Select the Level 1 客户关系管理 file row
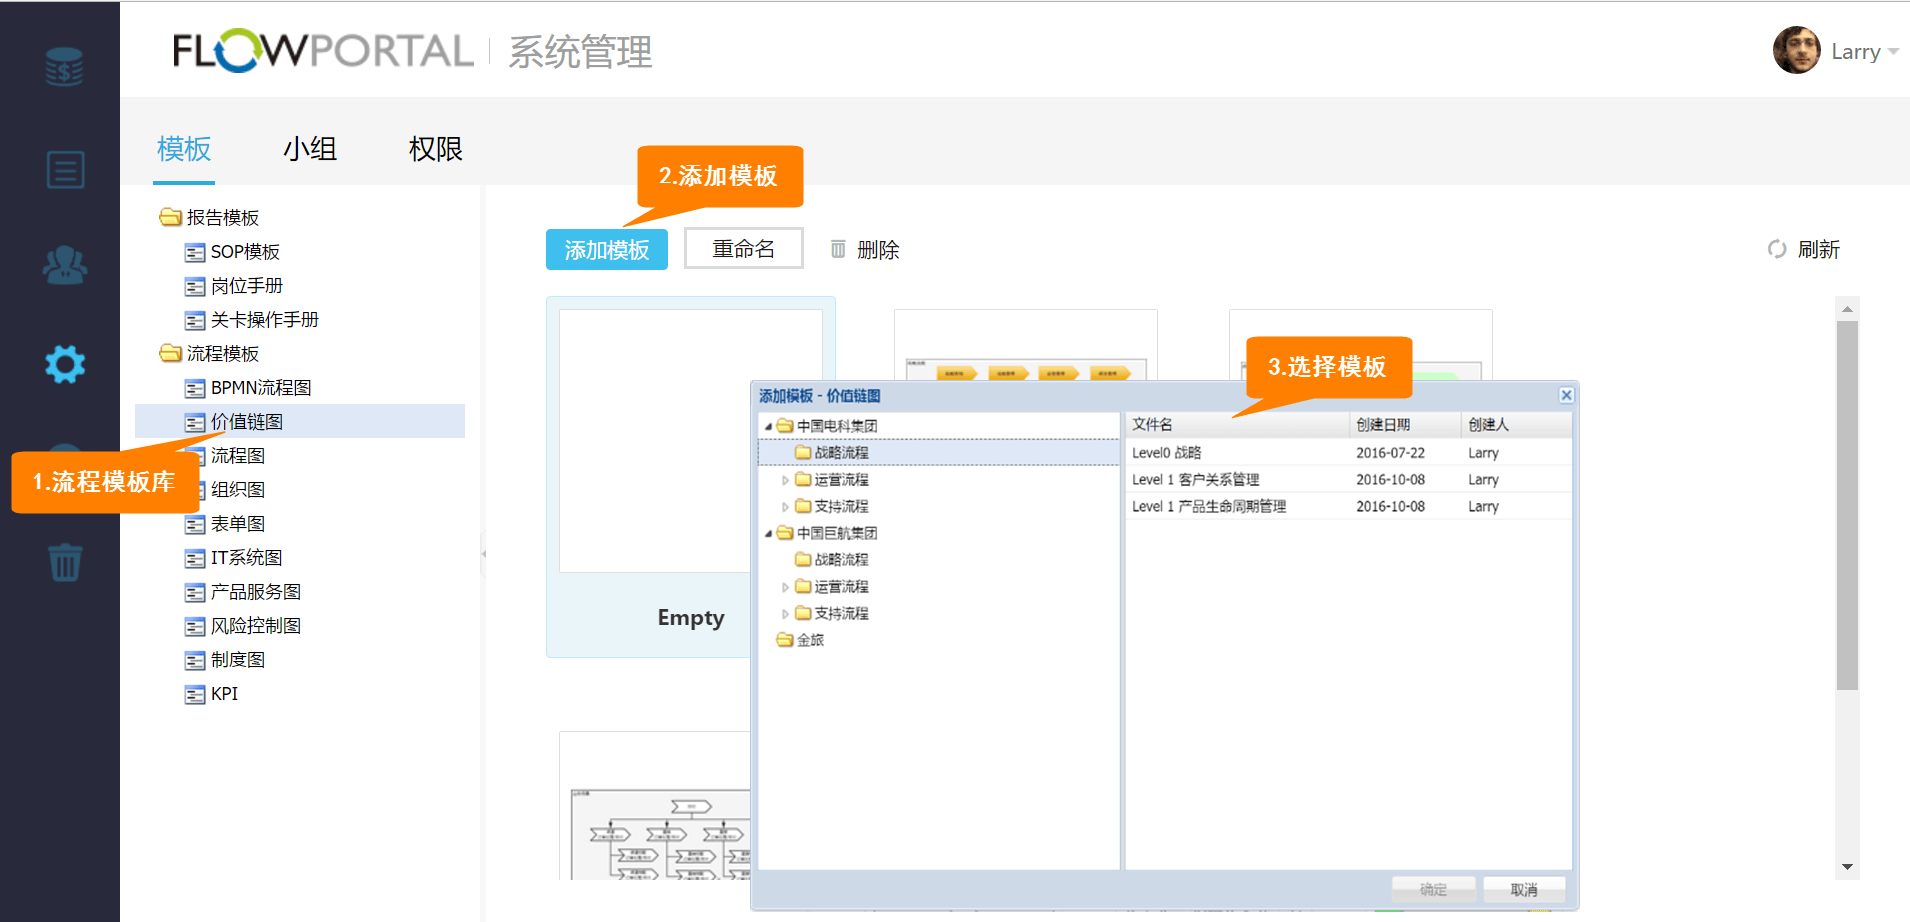 (x=1195, y=480)
